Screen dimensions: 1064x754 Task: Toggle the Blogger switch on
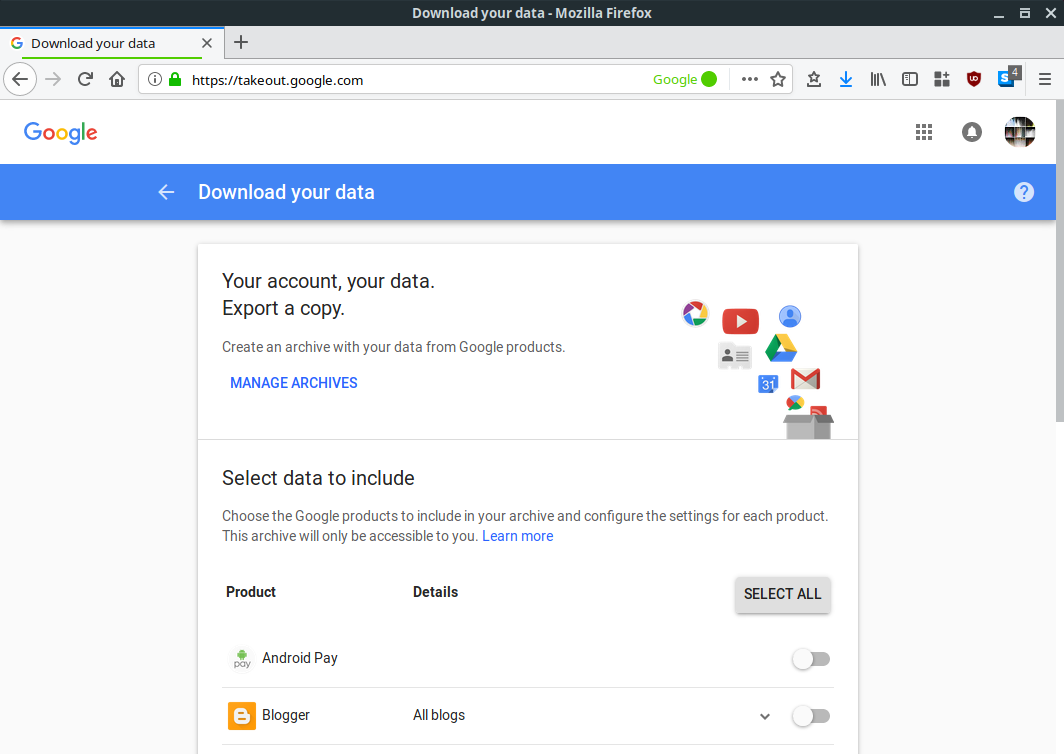coord(811,716)
